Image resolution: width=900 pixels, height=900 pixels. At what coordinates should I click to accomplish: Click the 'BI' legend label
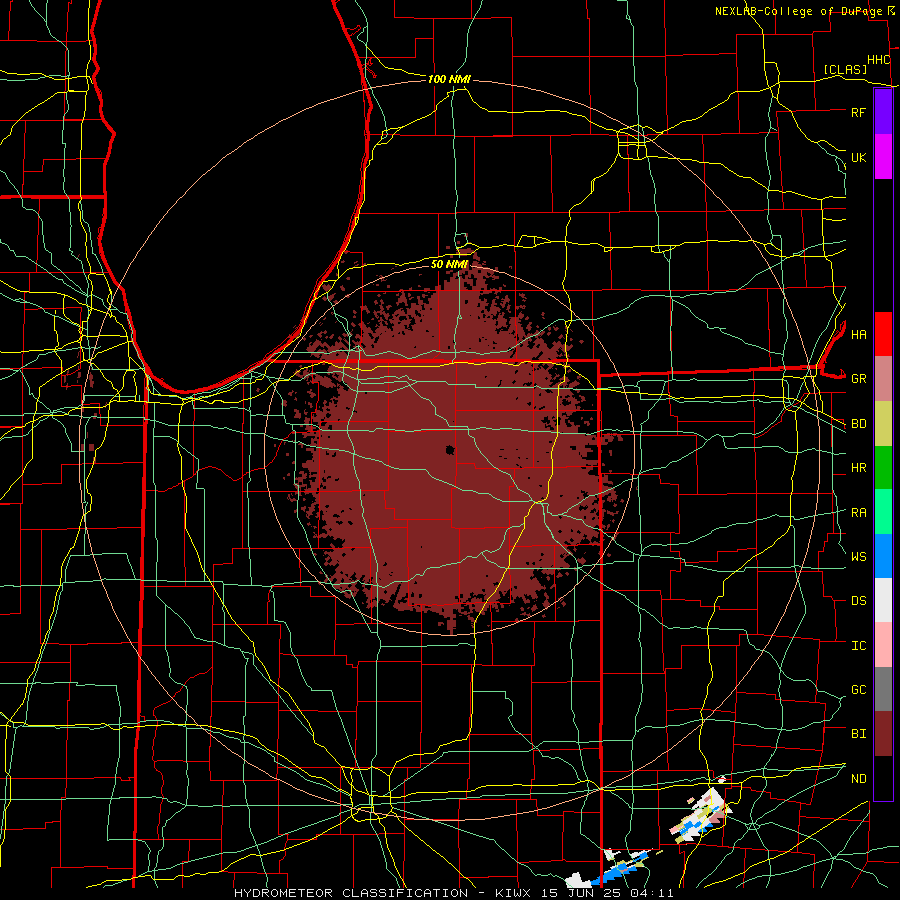point(858,734)
